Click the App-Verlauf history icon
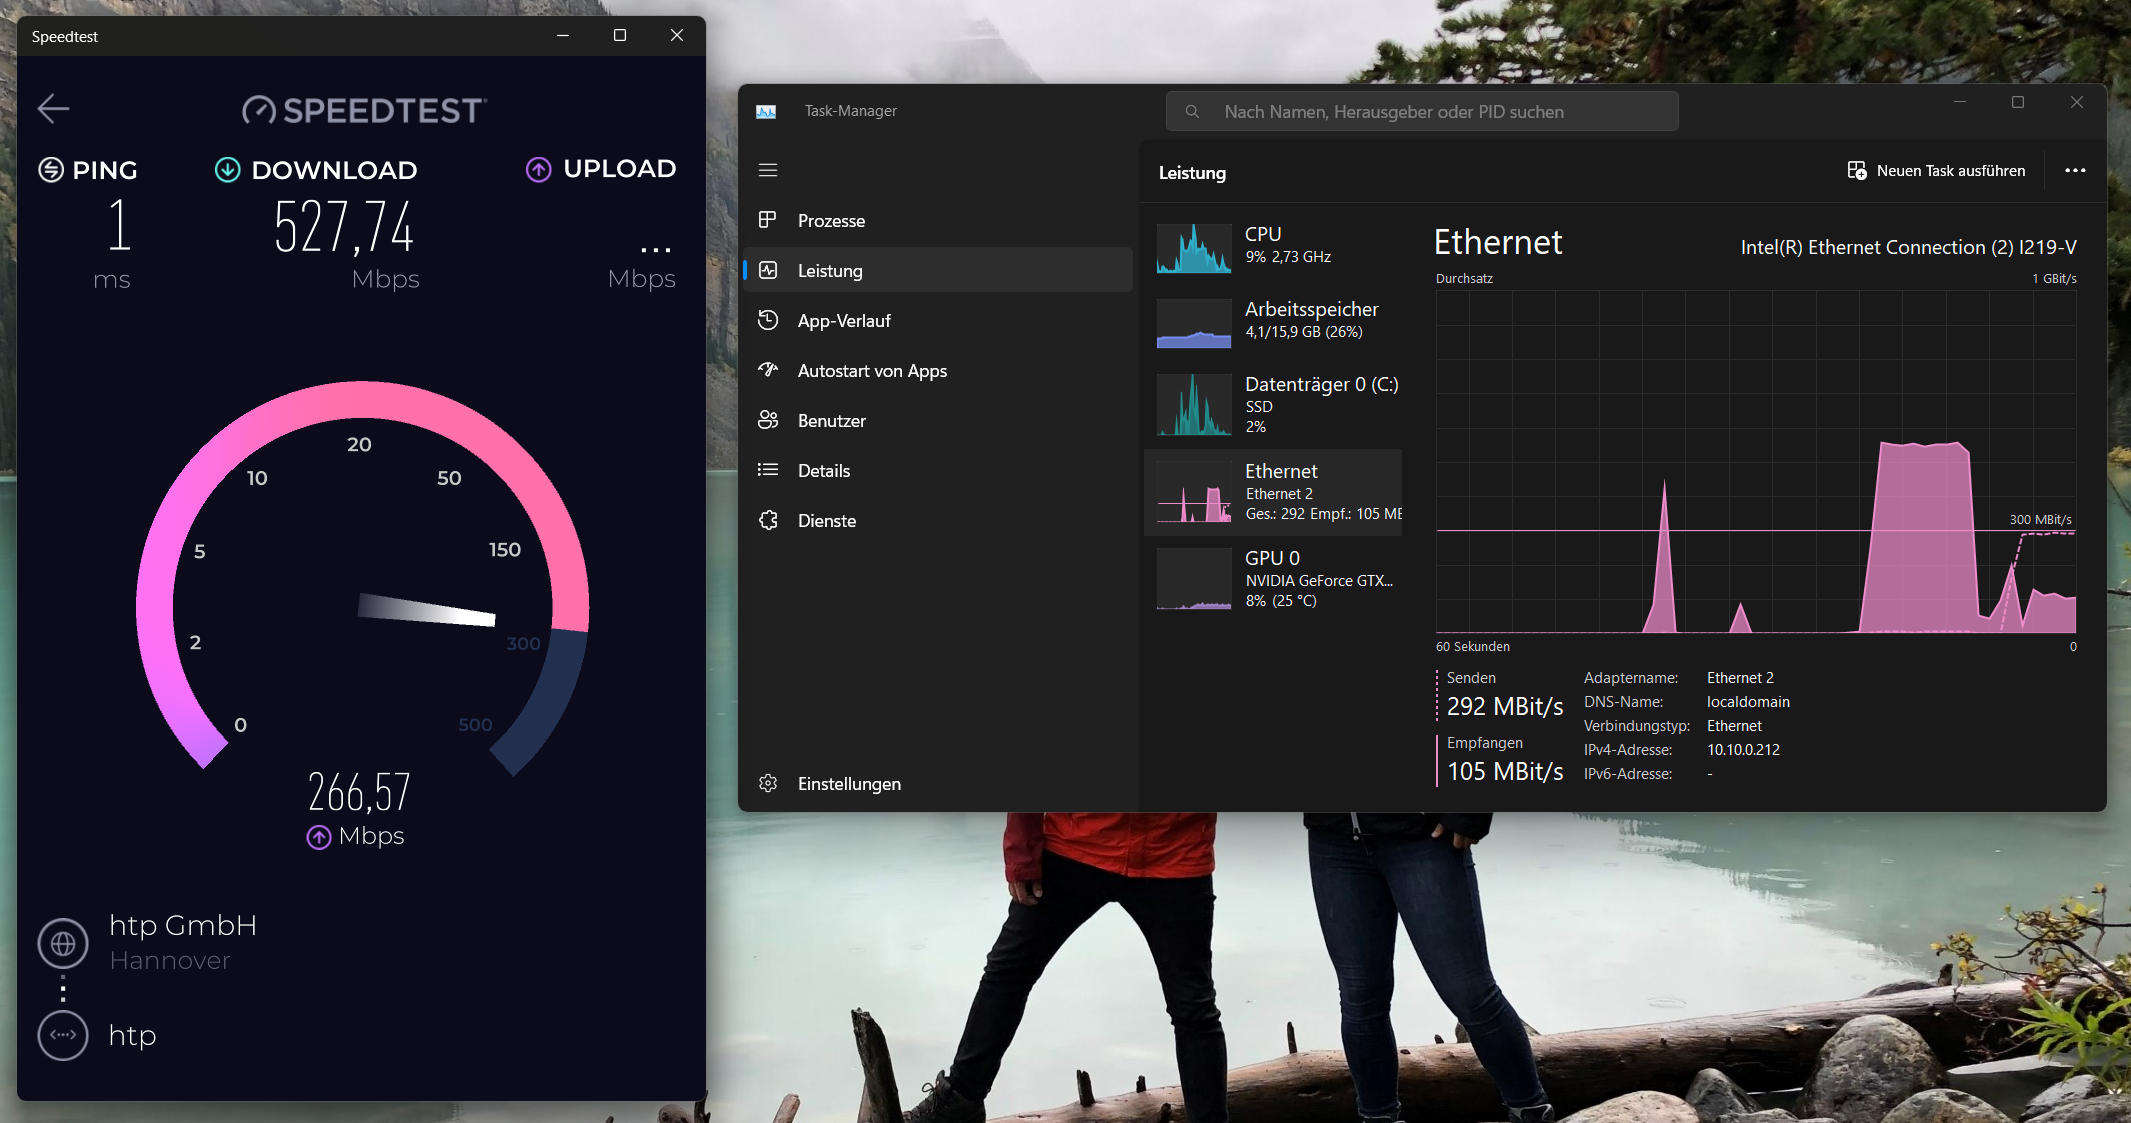Viewport: 2131px width, 1123px height. (x=768, y=320)
